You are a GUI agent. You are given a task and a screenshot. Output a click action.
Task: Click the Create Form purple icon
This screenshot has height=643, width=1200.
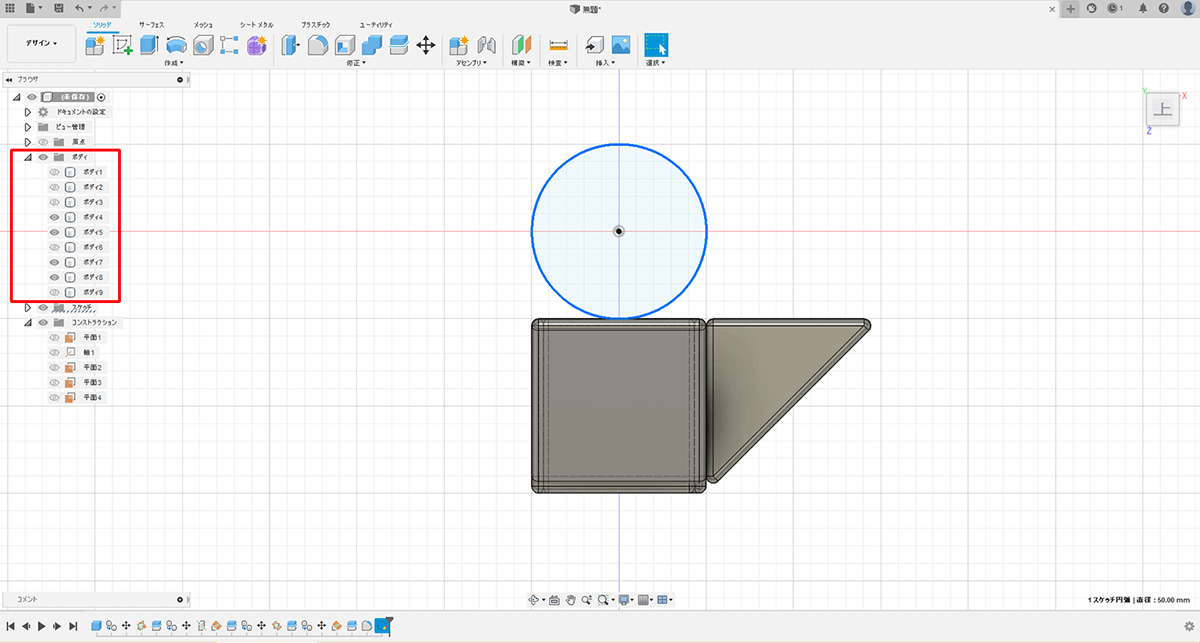tap(257, 45)
